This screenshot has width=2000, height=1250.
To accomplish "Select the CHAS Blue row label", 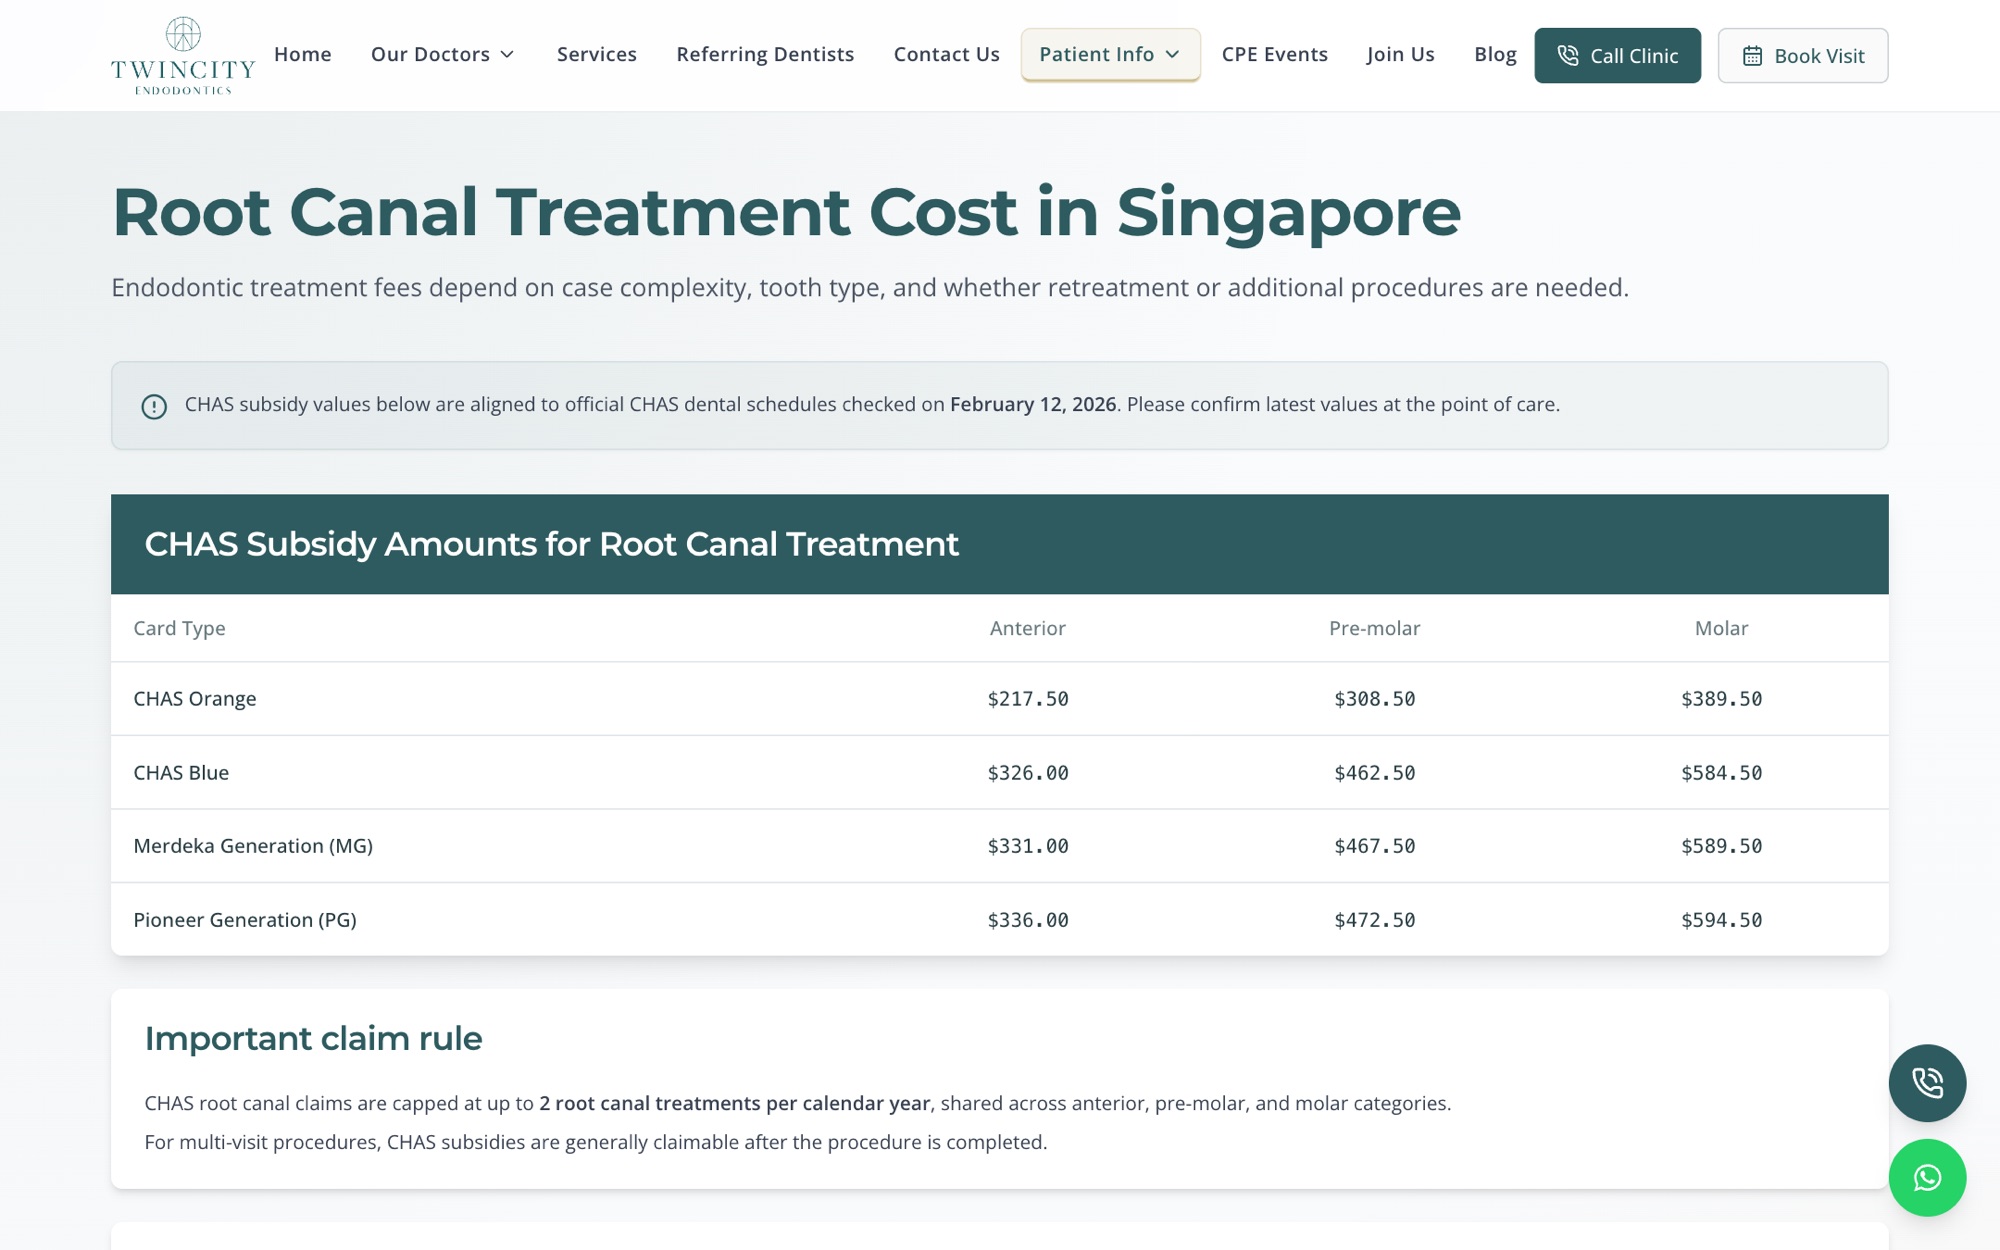I will click(x=181, y=773).
